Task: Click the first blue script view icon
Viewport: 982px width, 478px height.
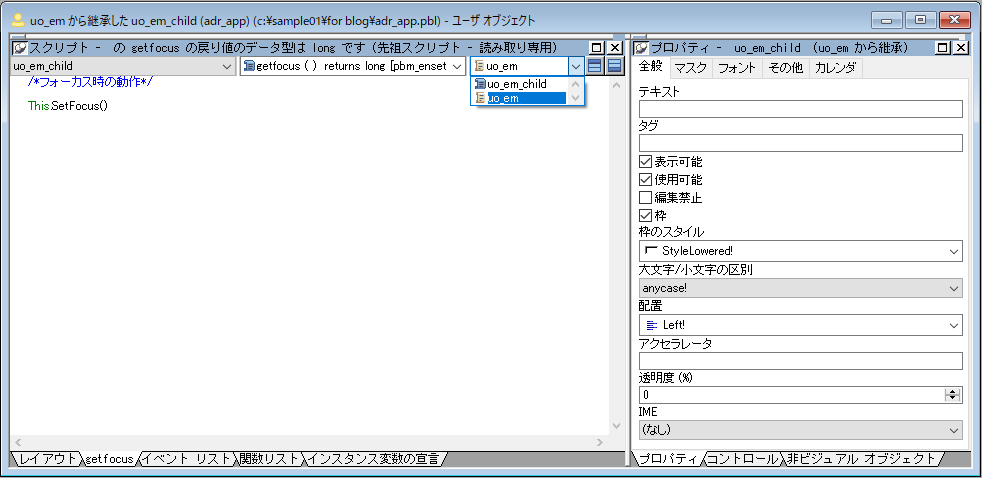Action: [x=595, y=66]
